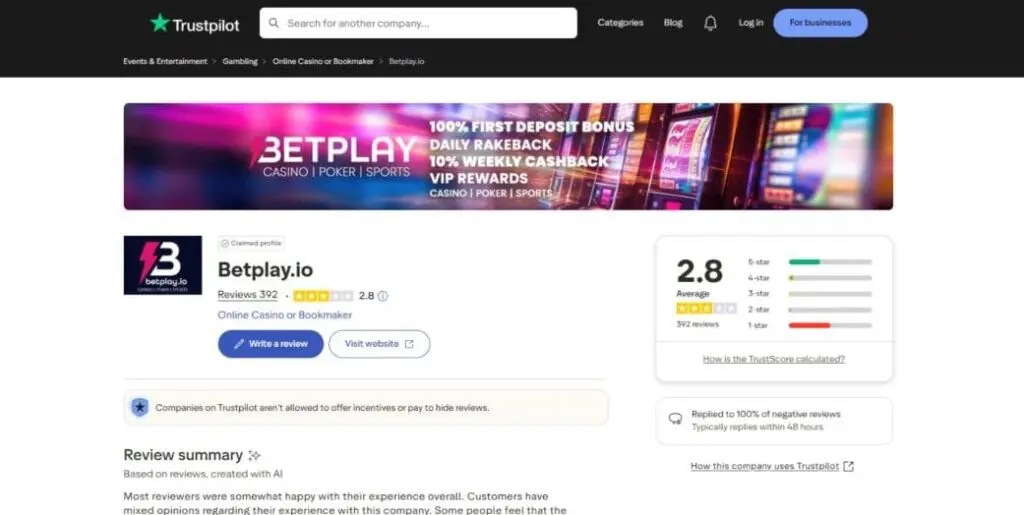Click the Betplay promotional banner

(508, 156)
